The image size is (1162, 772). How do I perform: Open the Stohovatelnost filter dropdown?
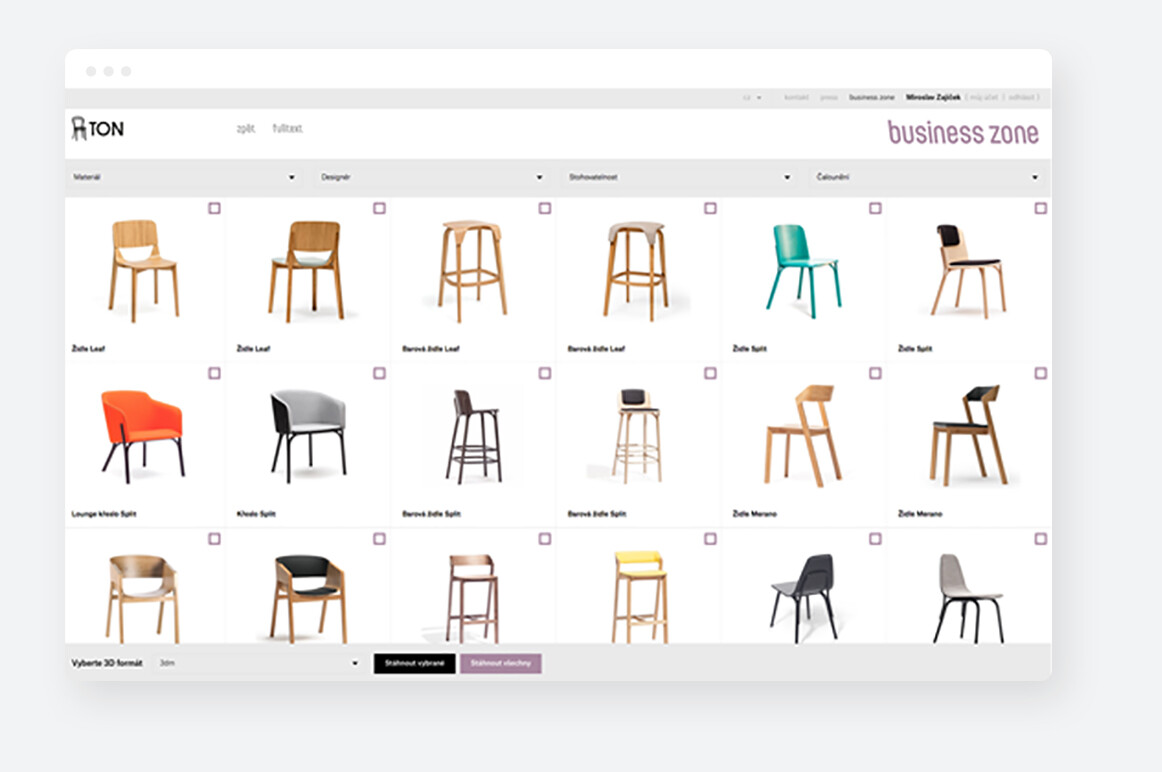[x=679, y=177]
